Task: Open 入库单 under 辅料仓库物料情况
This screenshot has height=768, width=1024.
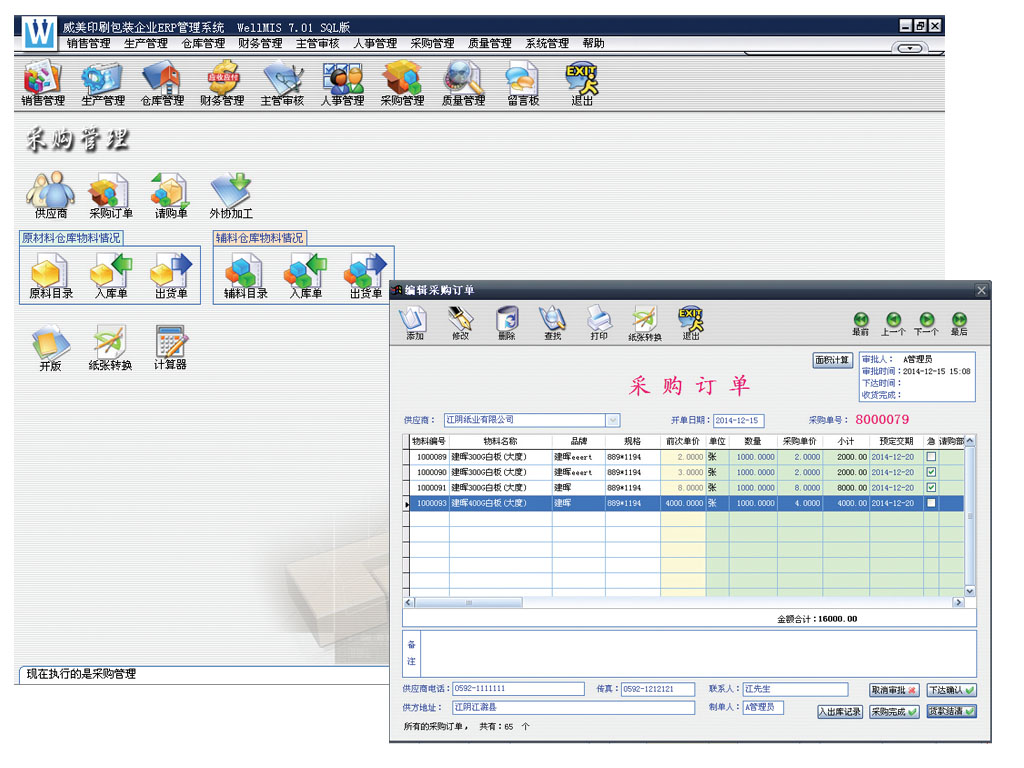Action: click(x=306, y=276)
